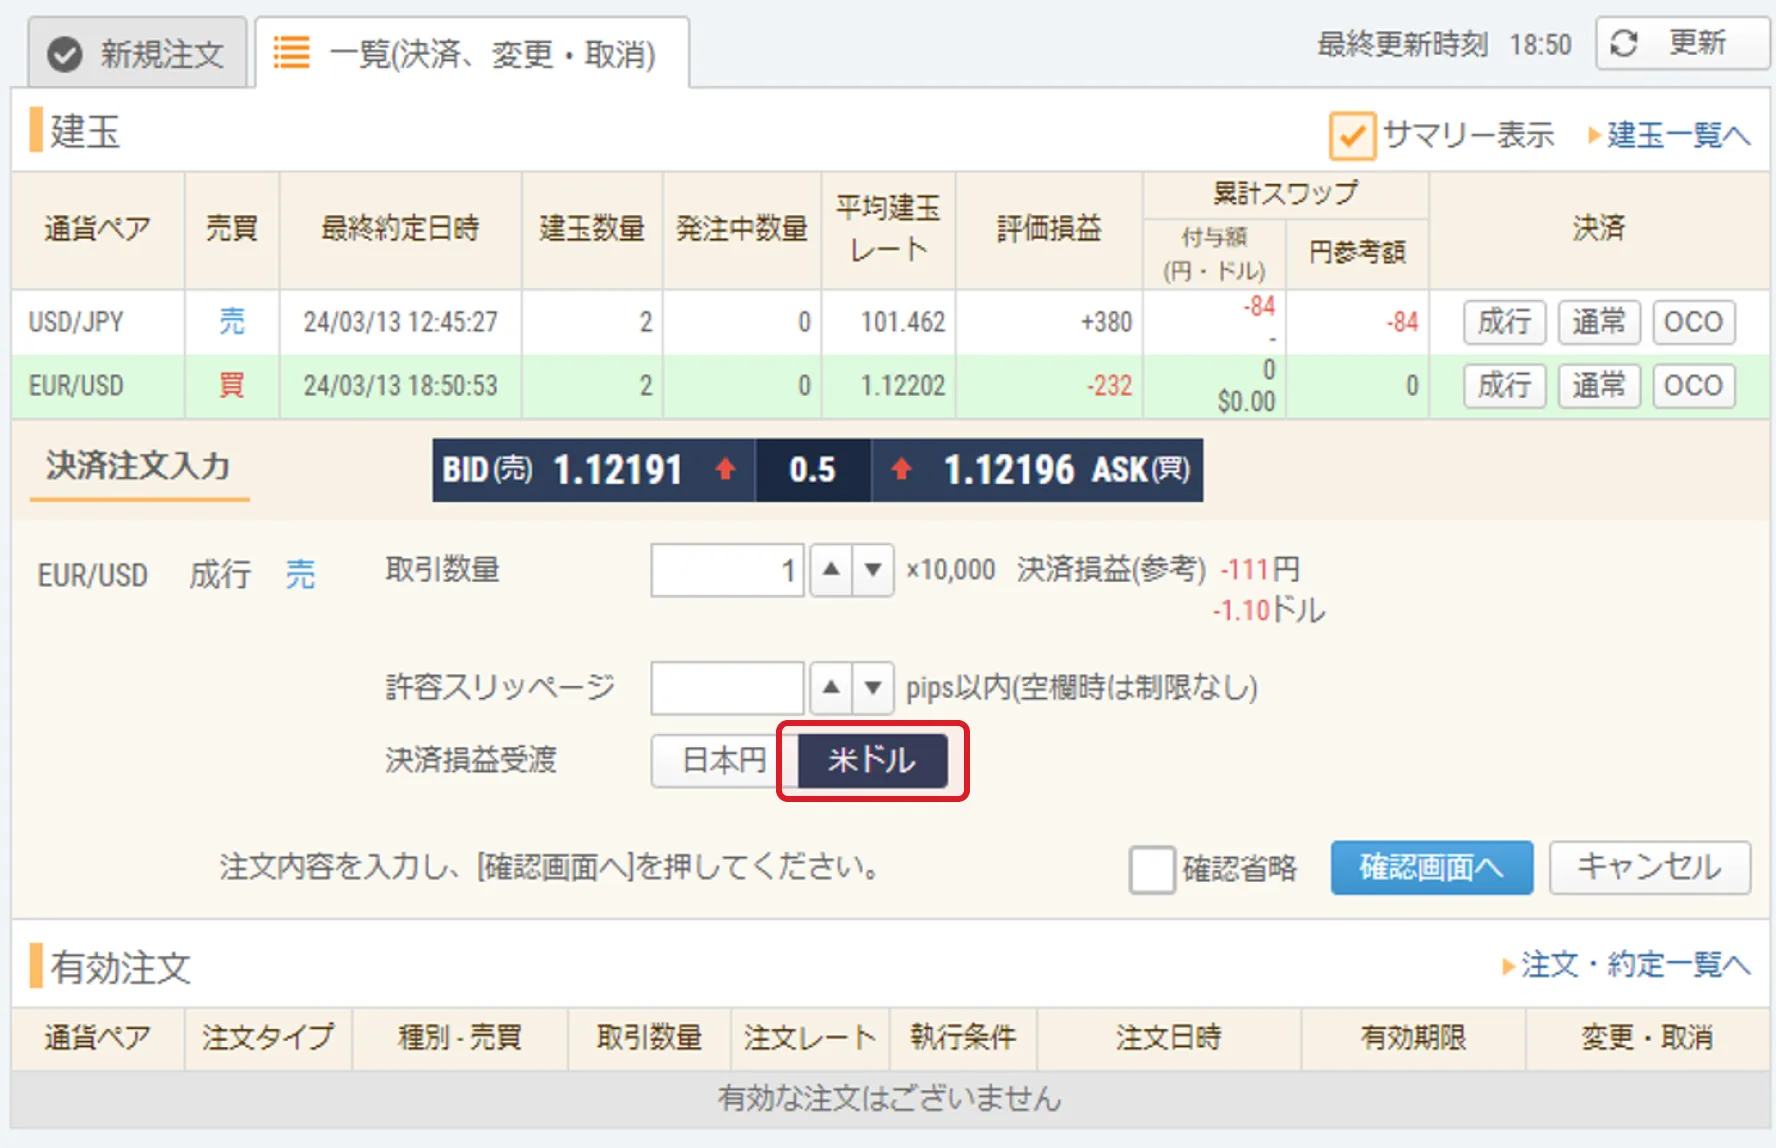Decrease 許容スリッページ with down arrow
1776x1148 pixels.
click(x=873, y=688)
